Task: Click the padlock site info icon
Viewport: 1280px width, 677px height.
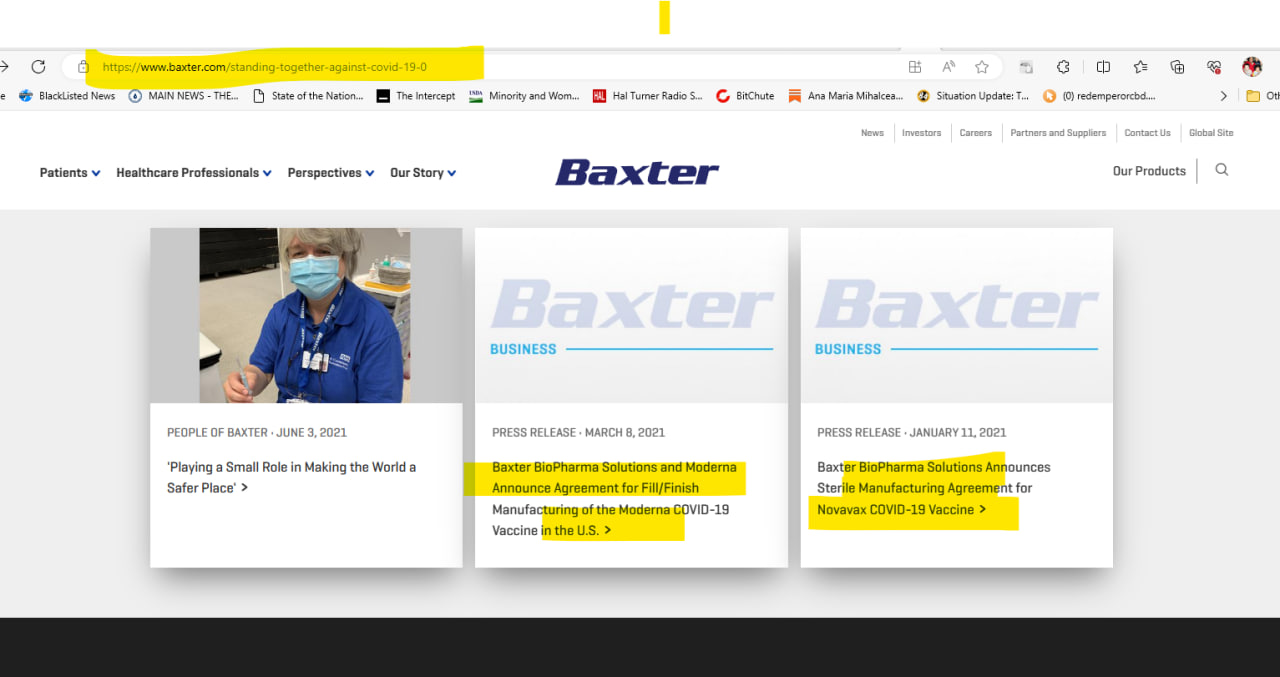Action: tap(83, 67)
